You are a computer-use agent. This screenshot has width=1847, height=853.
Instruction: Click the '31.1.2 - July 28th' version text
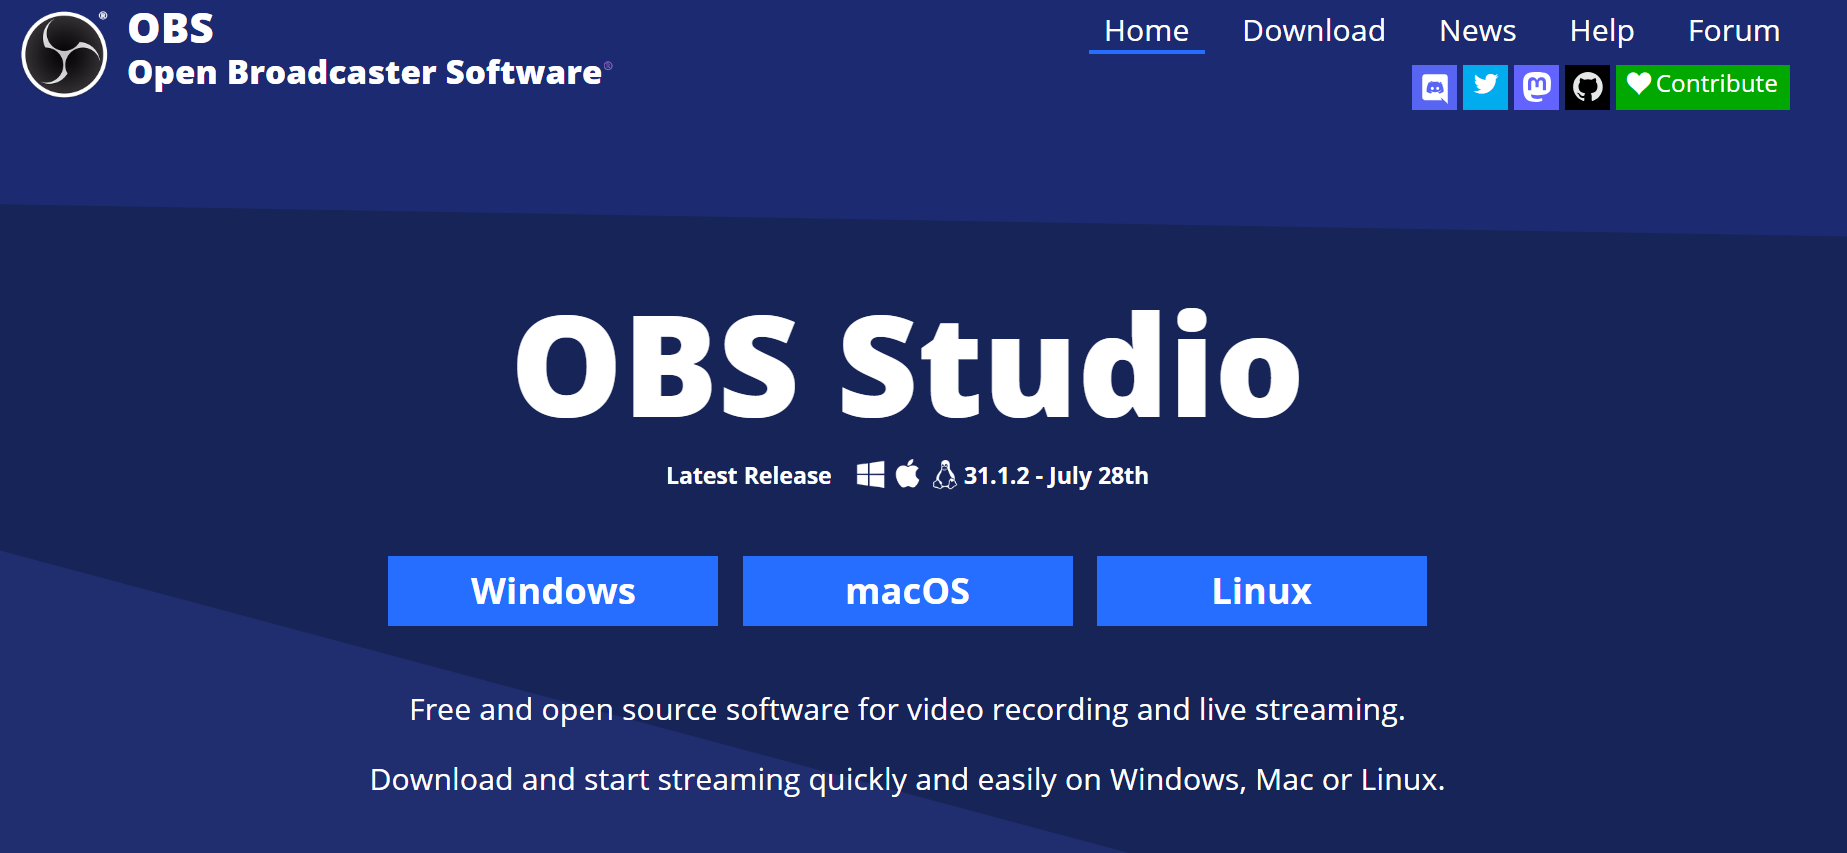(1056, 476)
